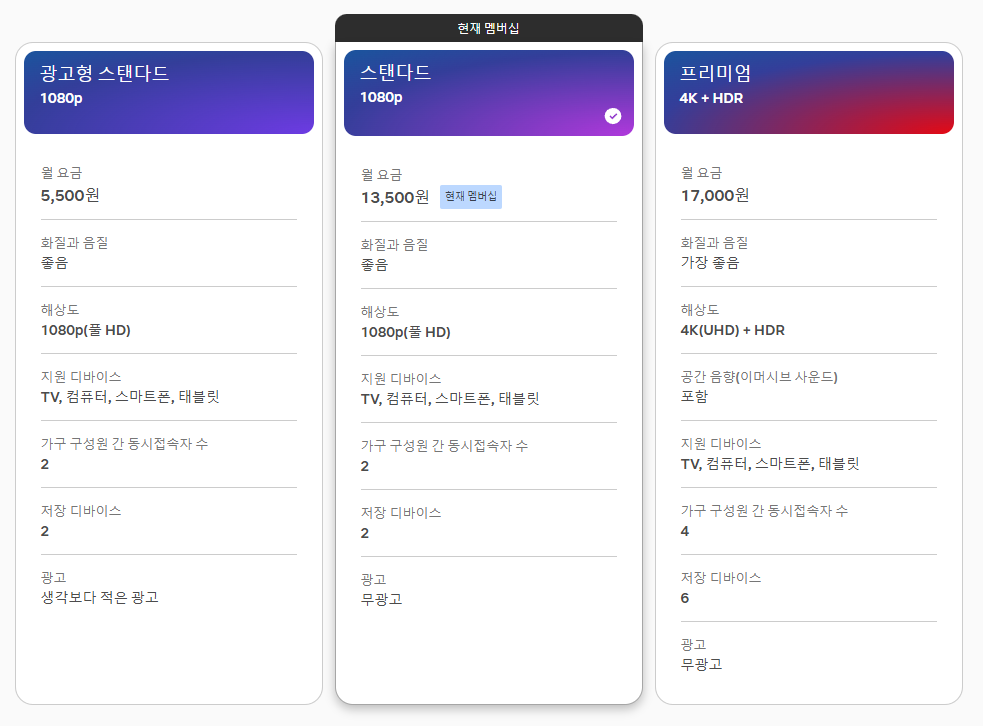The width and height of the screenshot is (983, 726).
Task: Click the black 현재 멤버십 banner tab
Action: click(489, 28)
